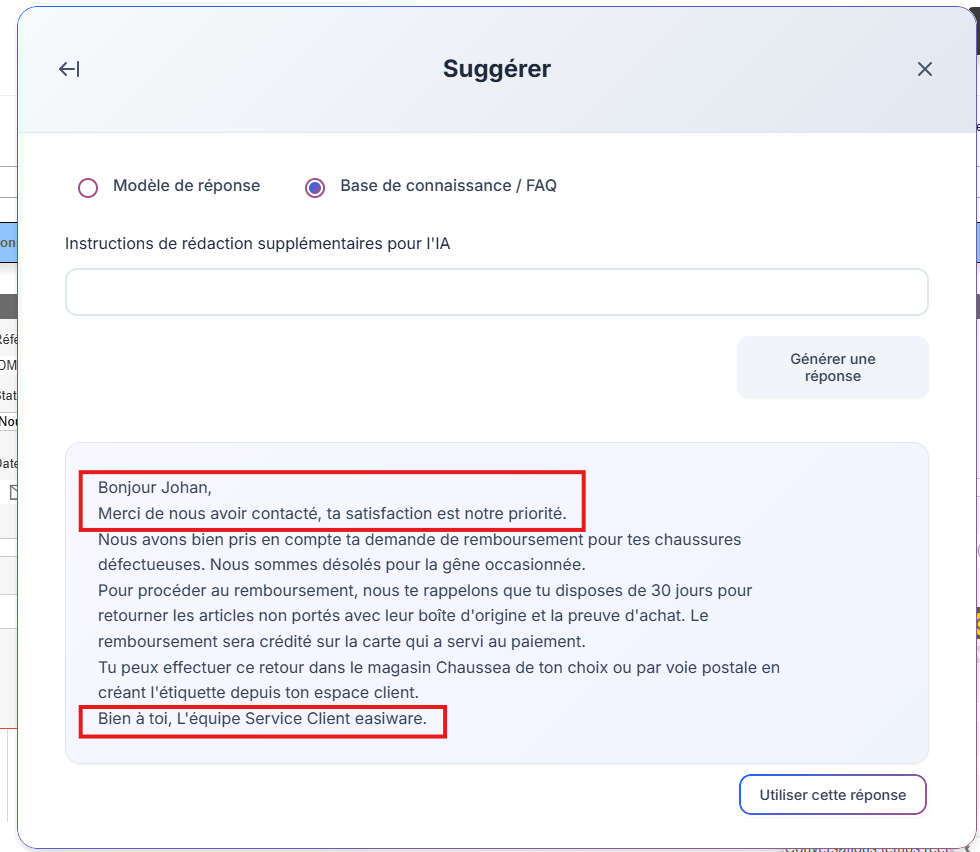
Task: Click the back arrow icon in the header
Action: tap(69, 69)
